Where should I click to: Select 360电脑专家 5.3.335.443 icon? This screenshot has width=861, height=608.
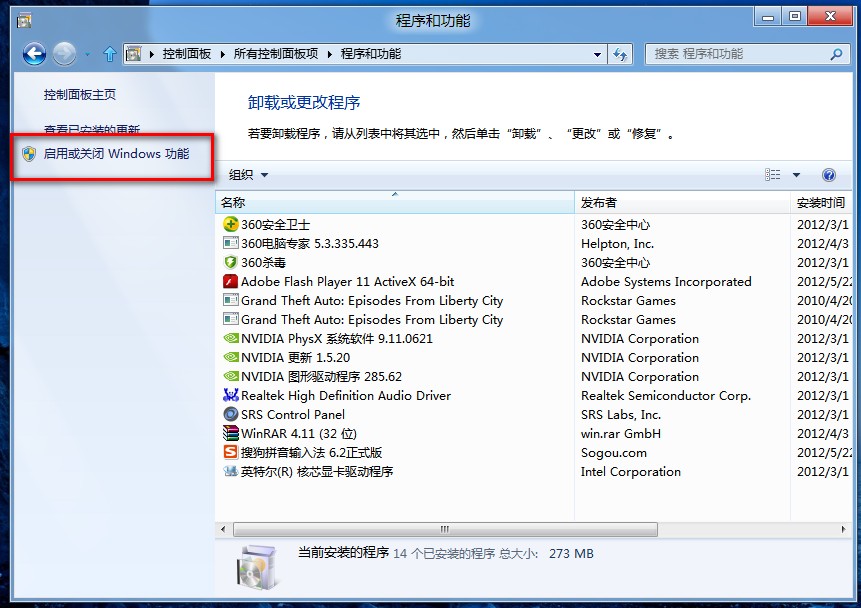pyautogui.click(x=231, y=243)
